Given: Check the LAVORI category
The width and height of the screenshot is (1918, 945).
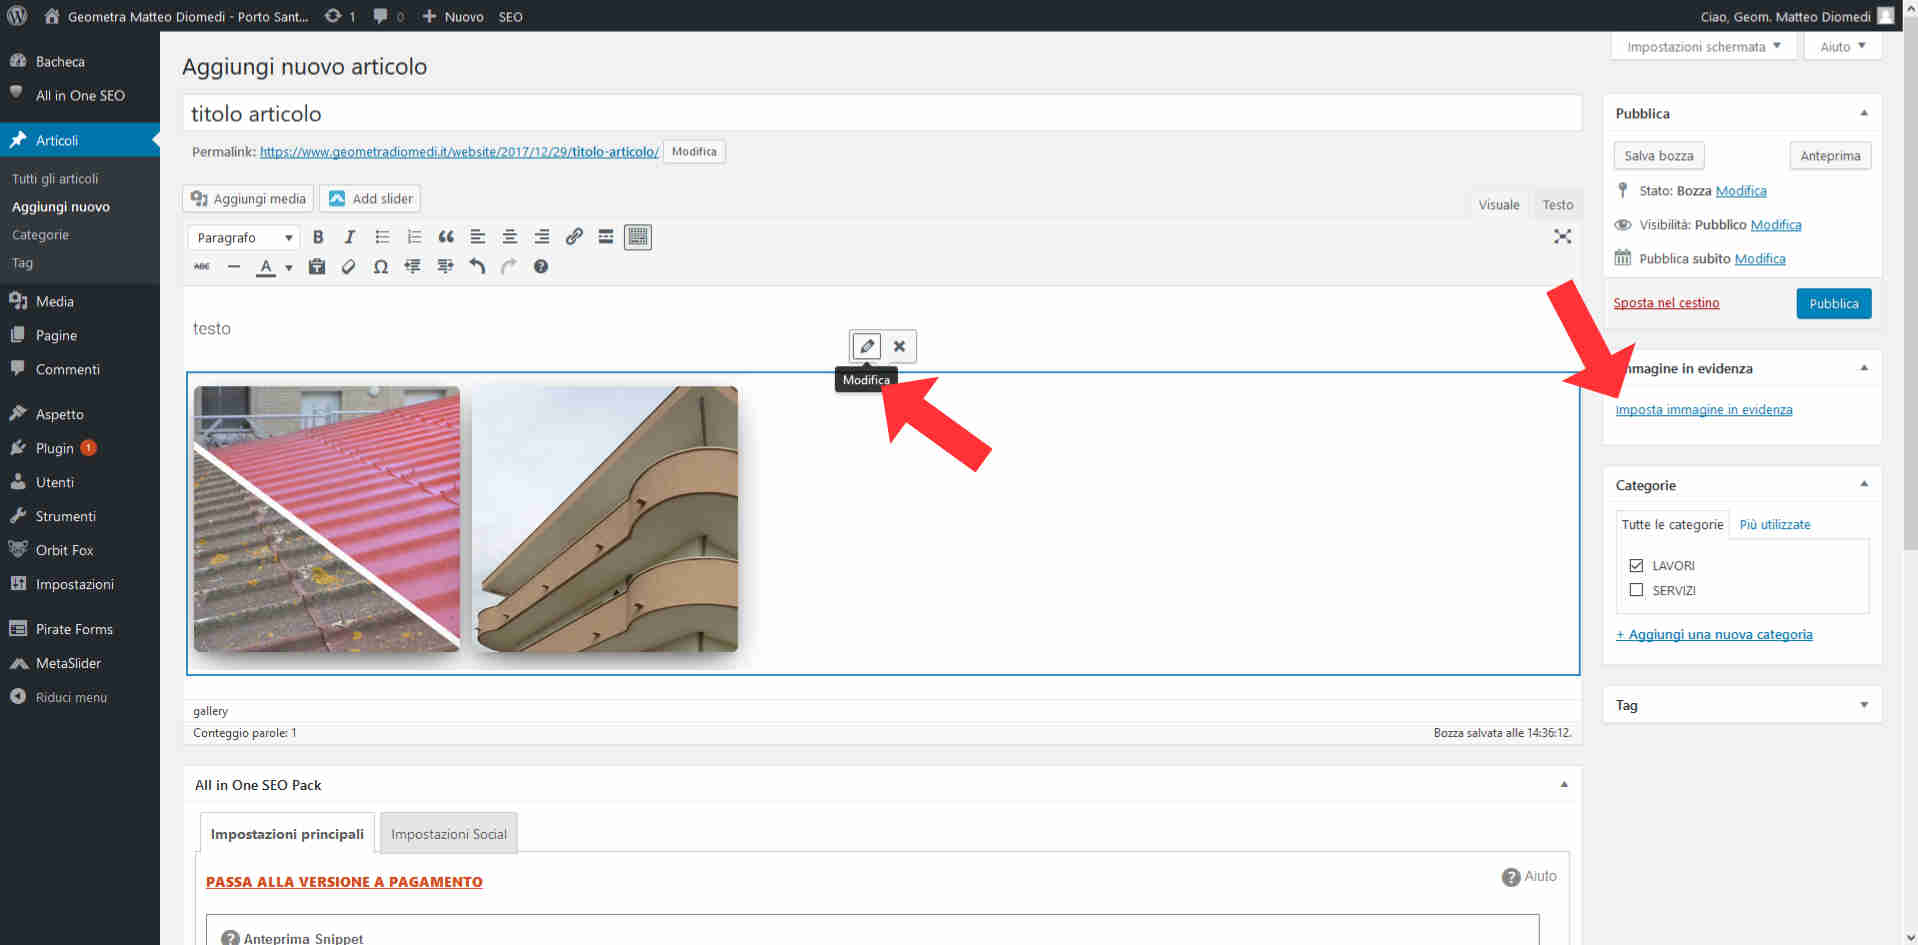Looking at the screenshot, I should [1636, 566].
